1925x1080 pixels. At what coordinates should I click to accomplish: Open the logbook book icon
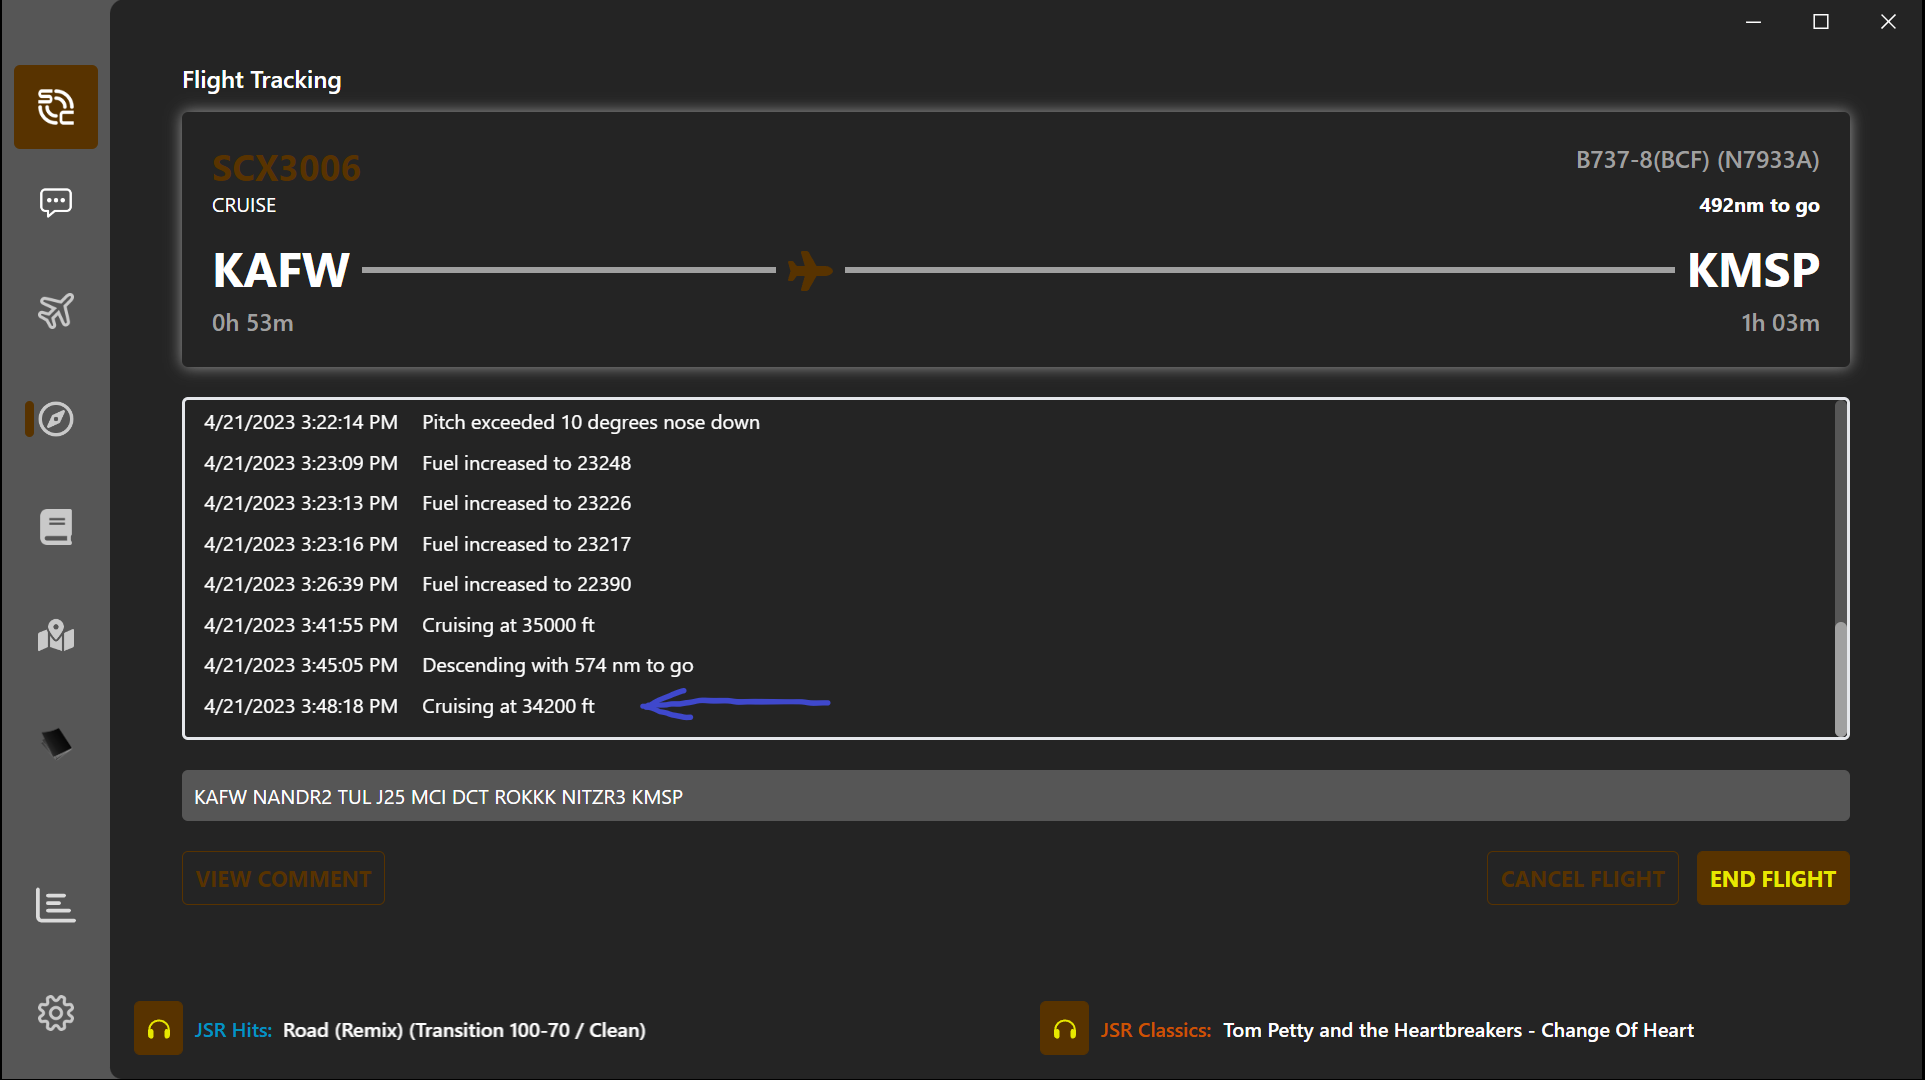56,527
